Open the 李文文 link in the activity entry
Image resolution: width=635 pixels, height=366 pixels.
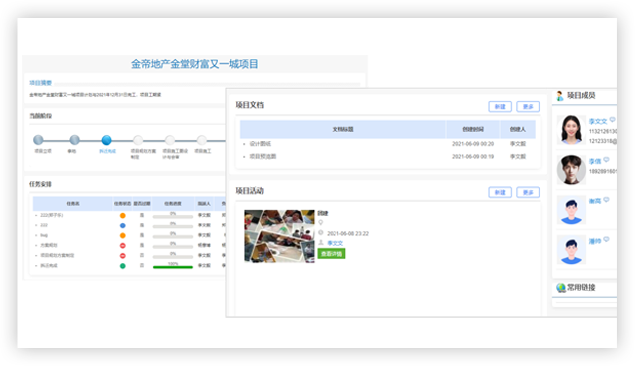click(335, 243)
